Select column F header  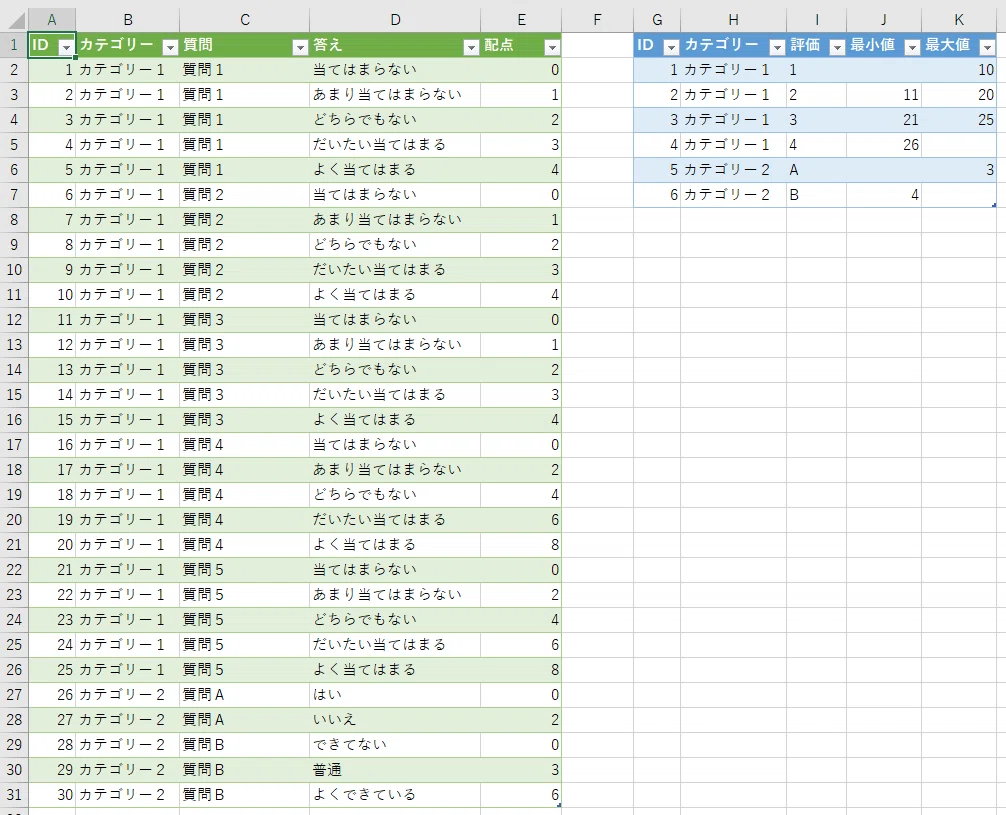point(597,20)
